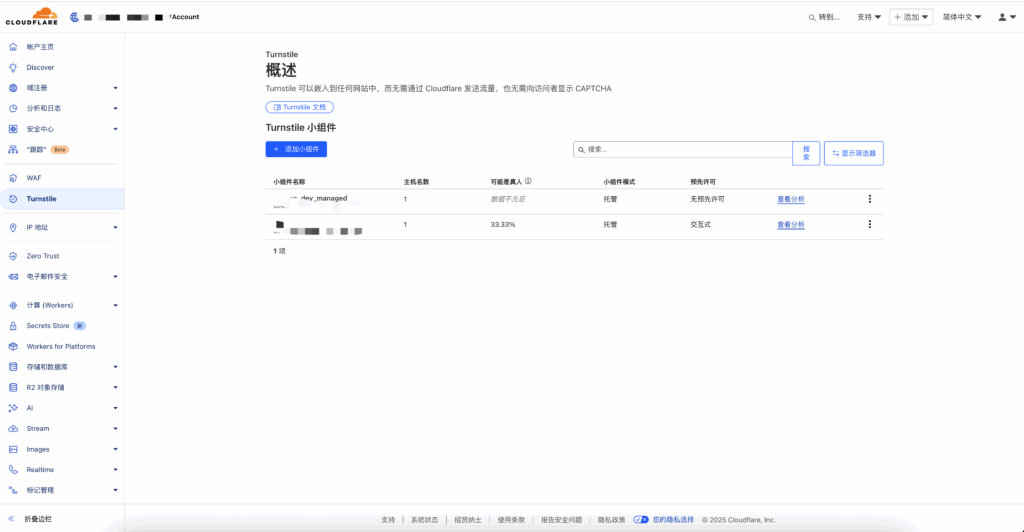View analytics for dev_managed widget

coord(790,199)
